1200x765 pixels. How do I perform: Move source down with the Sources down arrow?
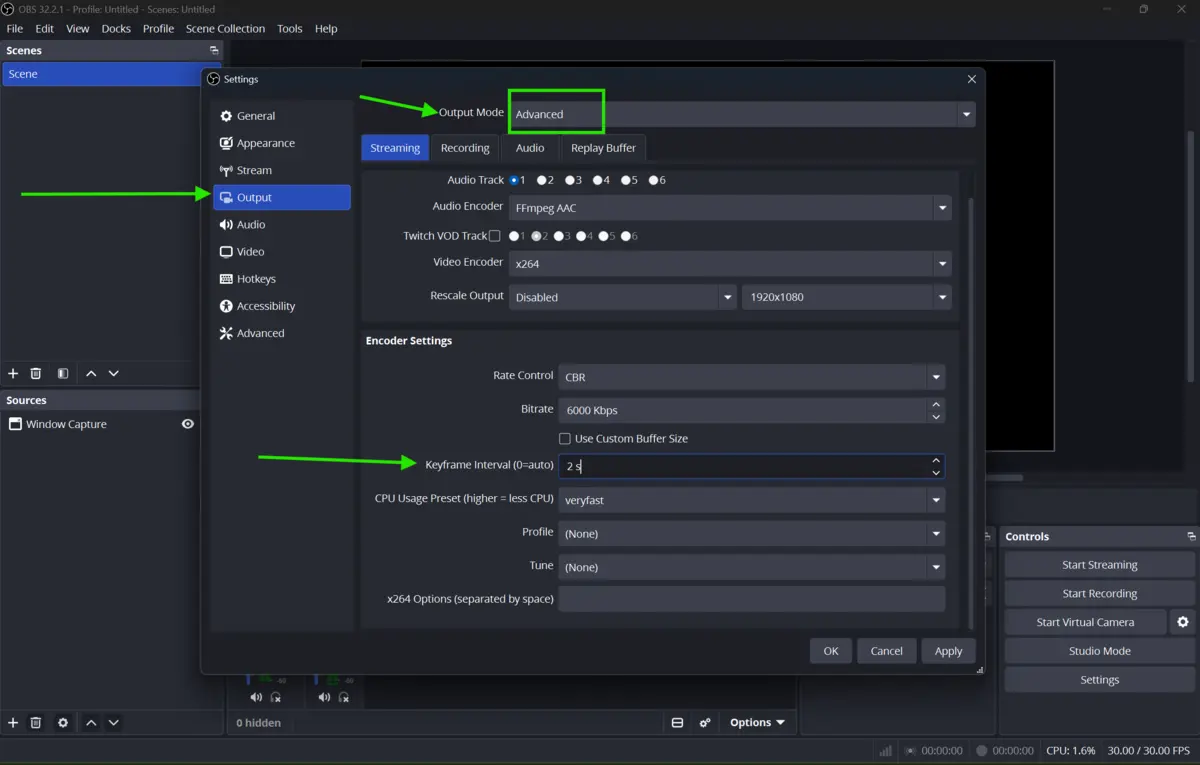point(114,722)
